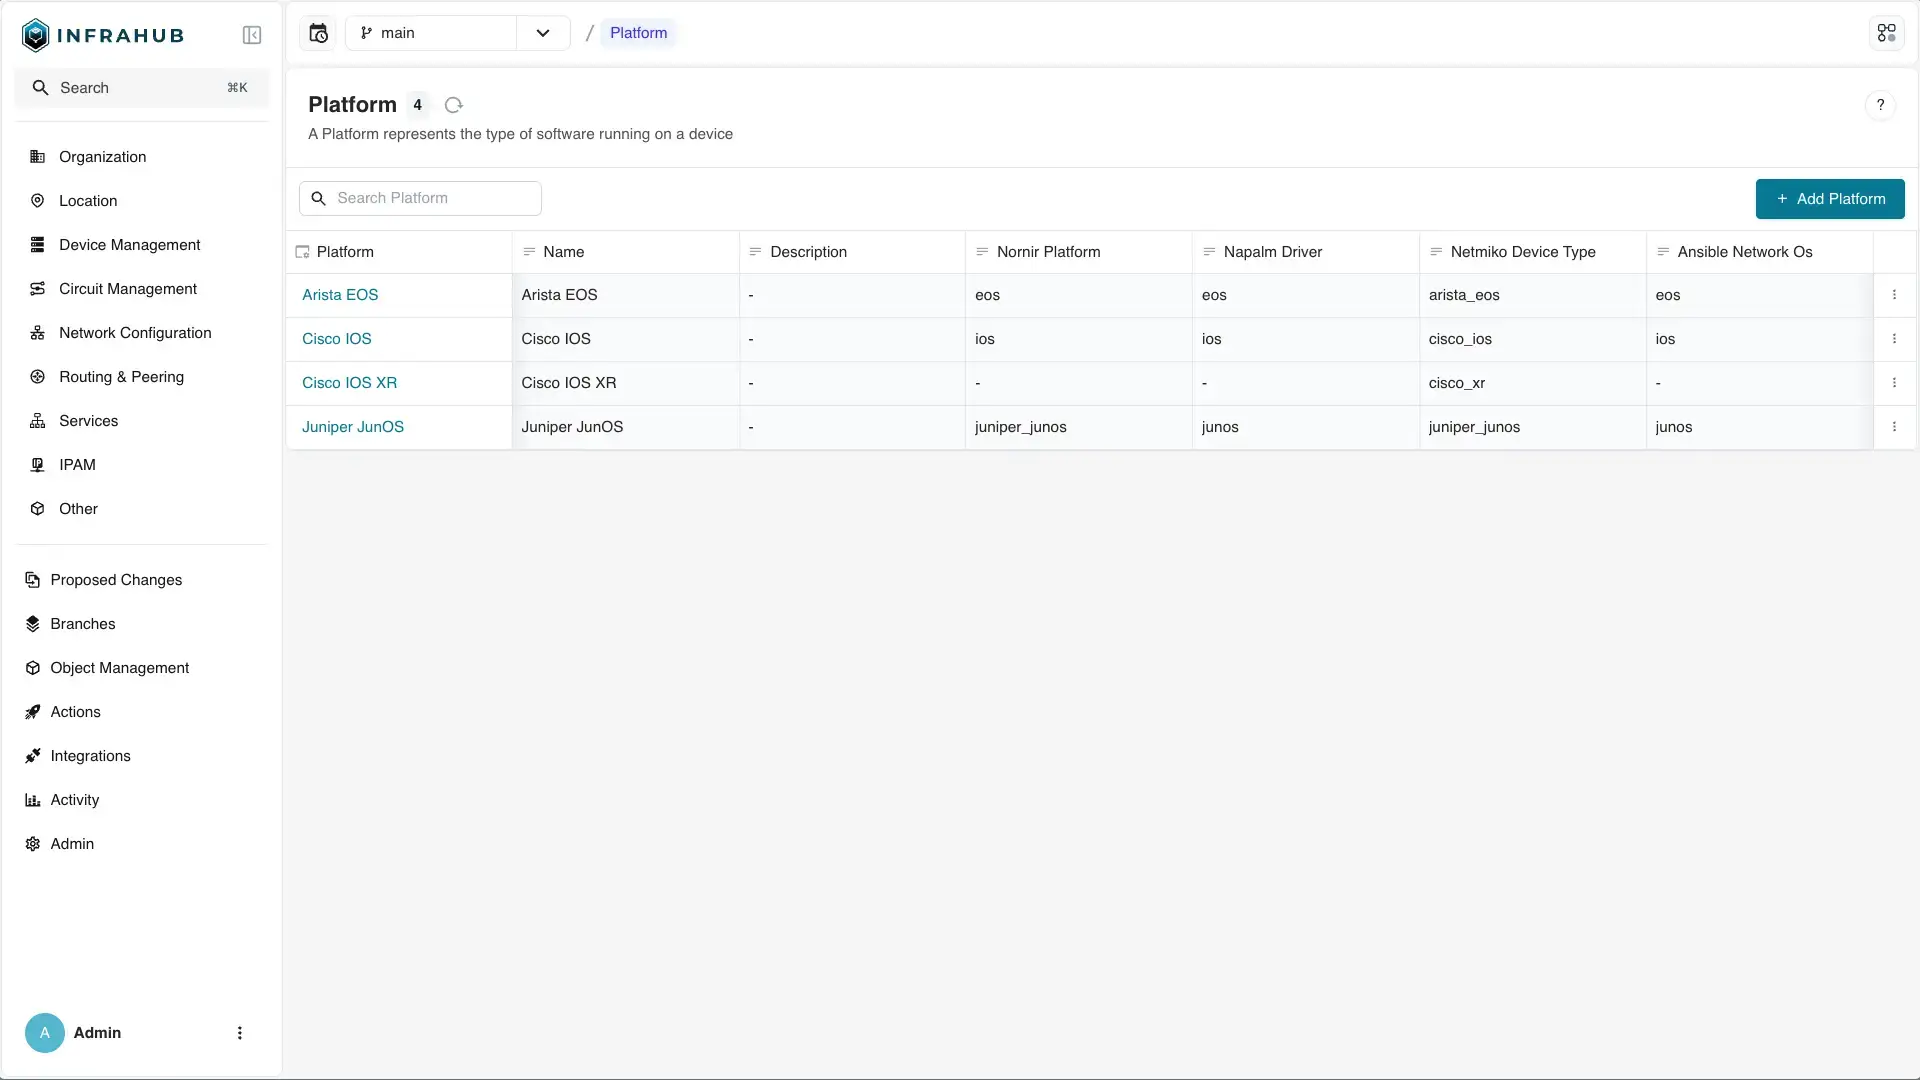Focus the Search Platform field

(x=420, y=198)
